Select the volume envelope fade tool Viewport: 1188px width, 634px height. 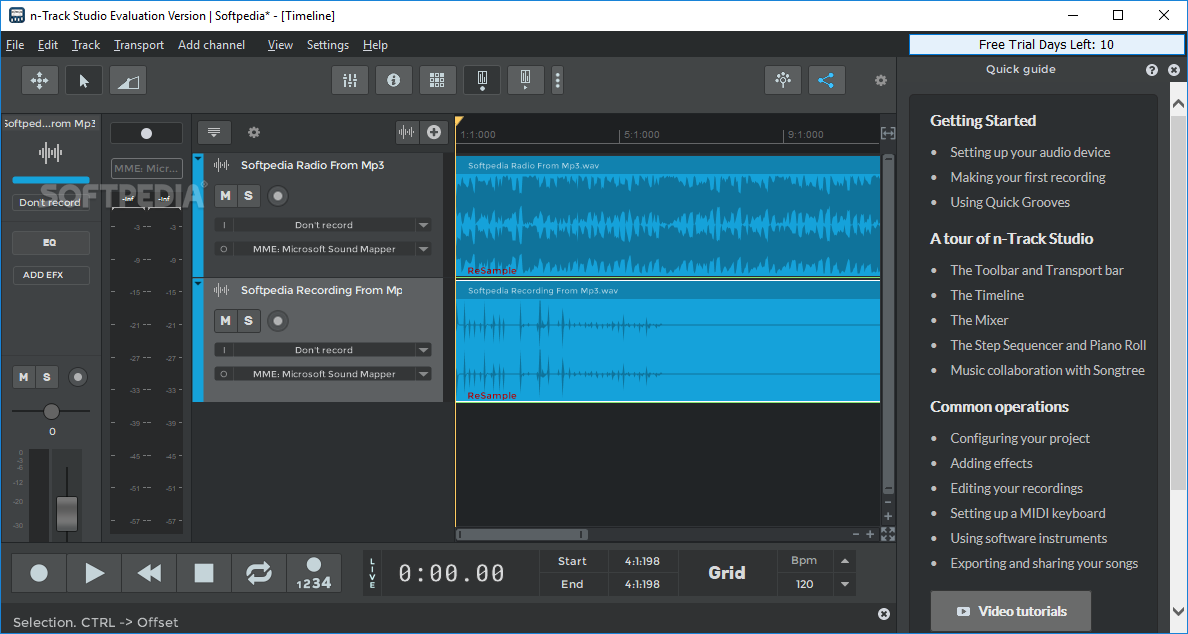click(x=128, y=80)
